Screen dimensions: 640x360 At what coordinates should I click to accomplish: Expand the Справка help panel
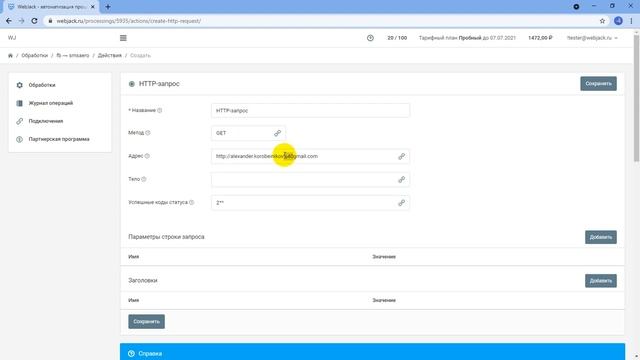372,352
